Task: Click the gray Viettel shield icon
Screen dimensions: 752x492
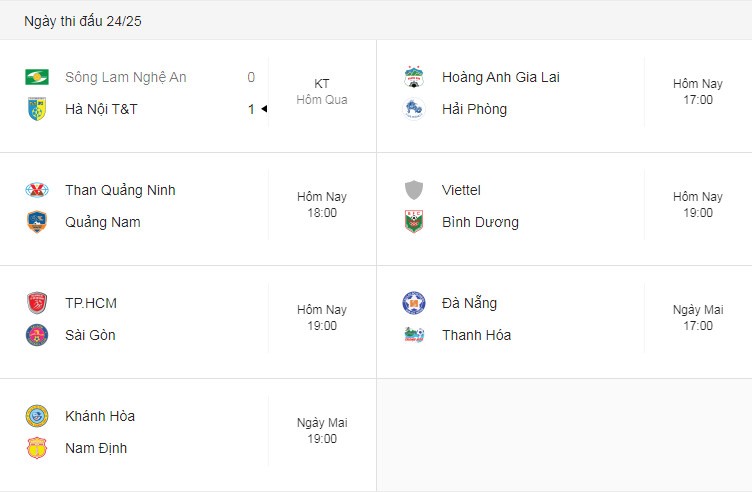Action: [x=413, y=190]
